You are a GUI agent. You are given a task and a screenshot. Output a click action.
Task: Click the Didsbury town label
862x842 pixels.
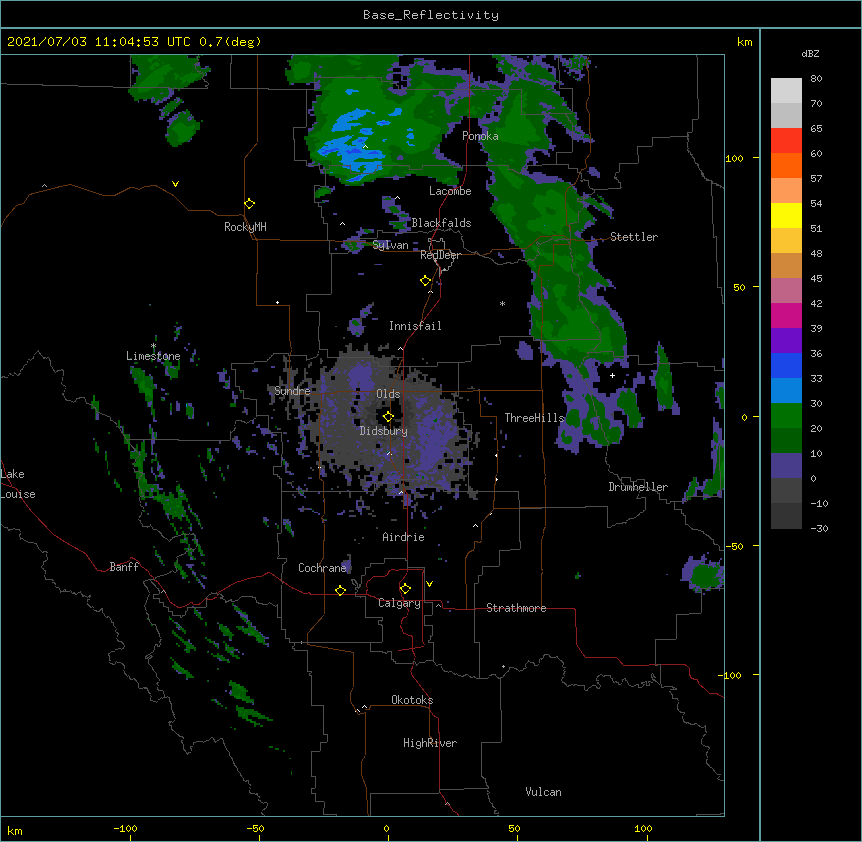384,431
